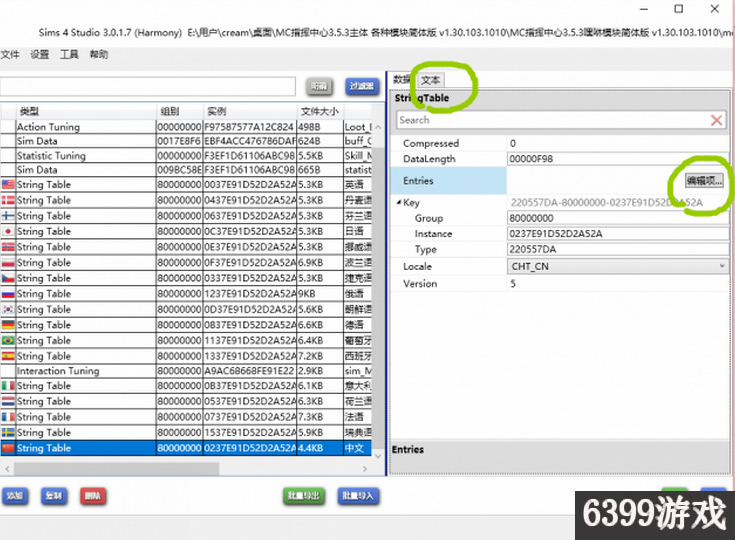The height and width of the screenshot is (540, 735).
Task: Select the Finnish flag String Table icon
Action: (8, 216)
